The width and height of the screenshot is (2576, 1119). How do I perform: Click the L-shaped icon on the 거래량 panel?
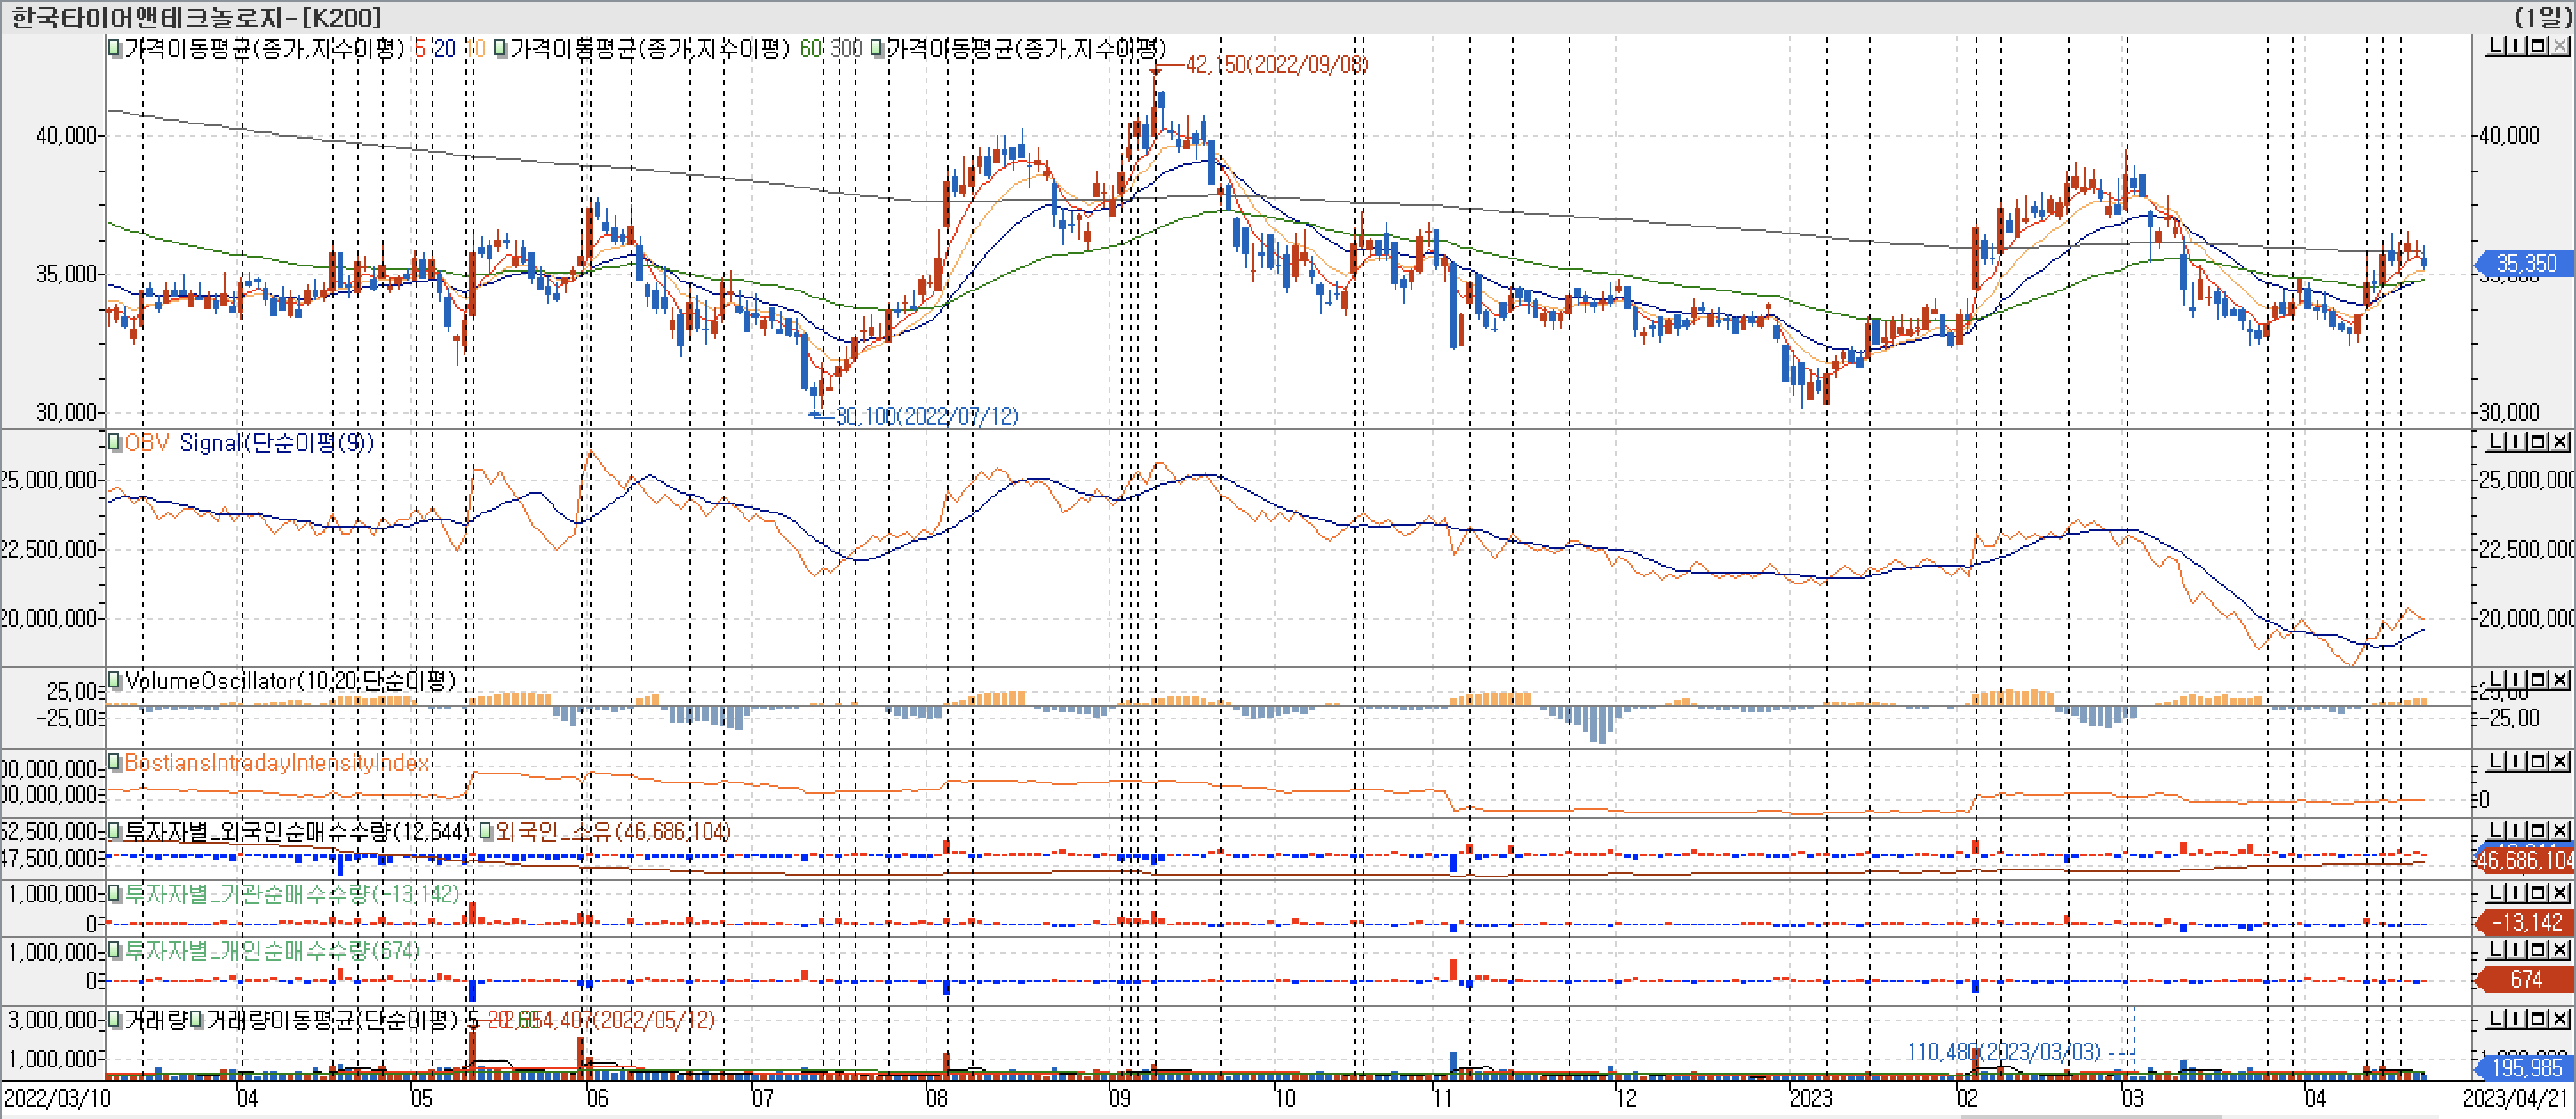(x=2496, y=1019)
